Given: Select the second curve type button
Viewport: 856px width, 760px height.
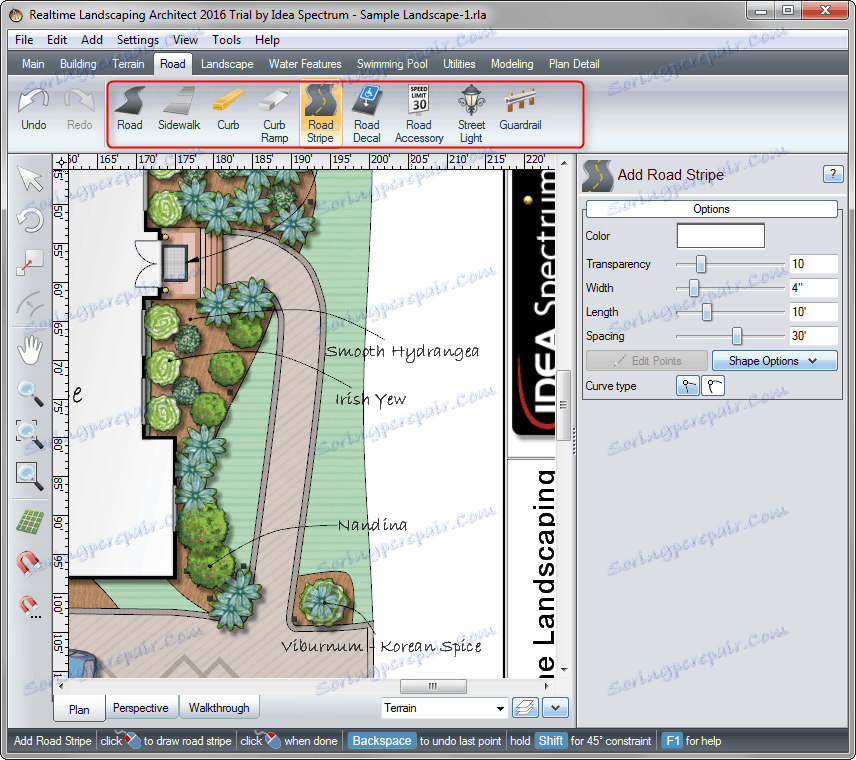Looking at the screenshot, I should pos(713,386).
